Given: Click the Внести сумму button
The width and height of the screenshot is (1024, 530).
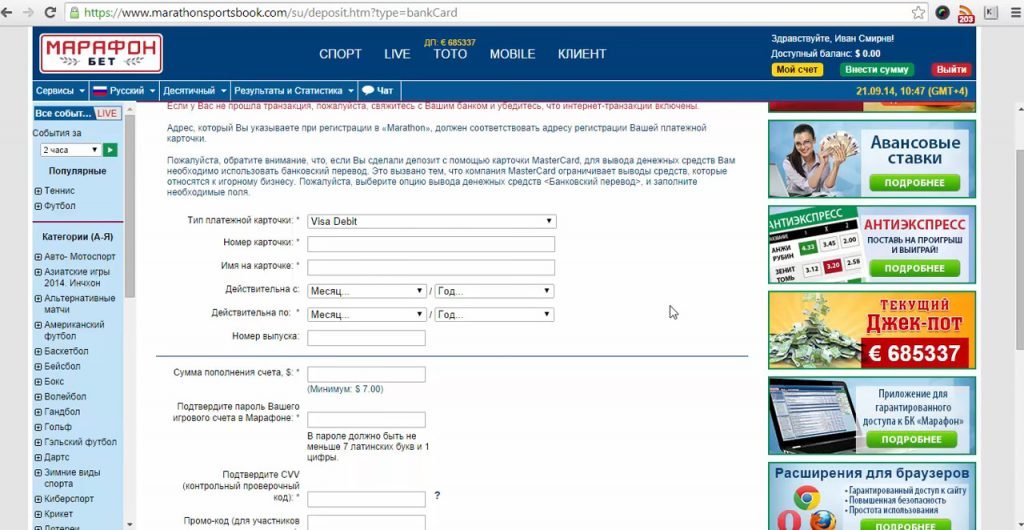Looking at the screenshot, I should click(876, 70).
